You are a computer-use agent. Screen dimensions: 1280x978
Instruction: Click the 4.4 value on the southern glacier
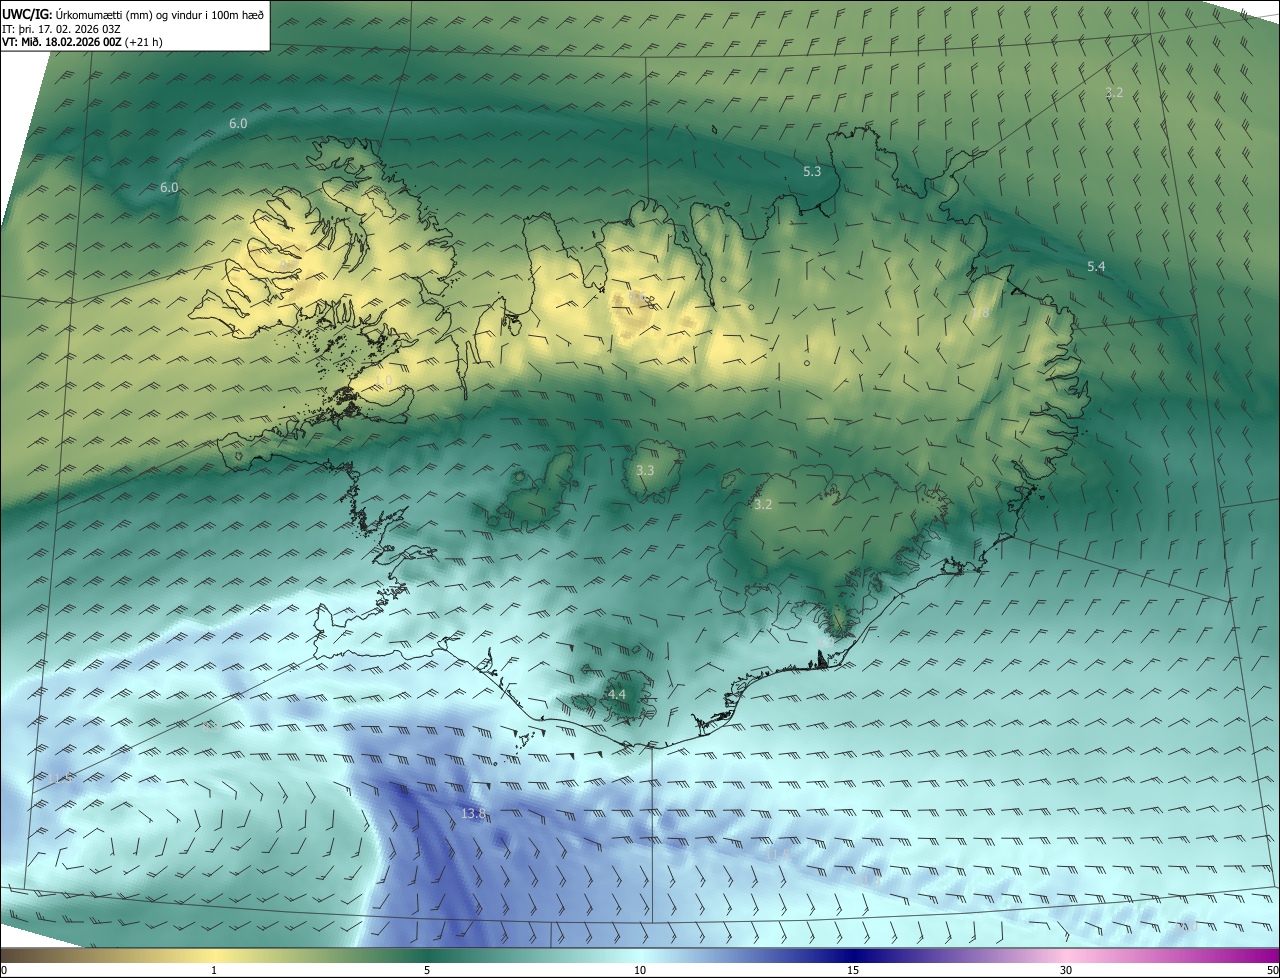click(617, 694)
